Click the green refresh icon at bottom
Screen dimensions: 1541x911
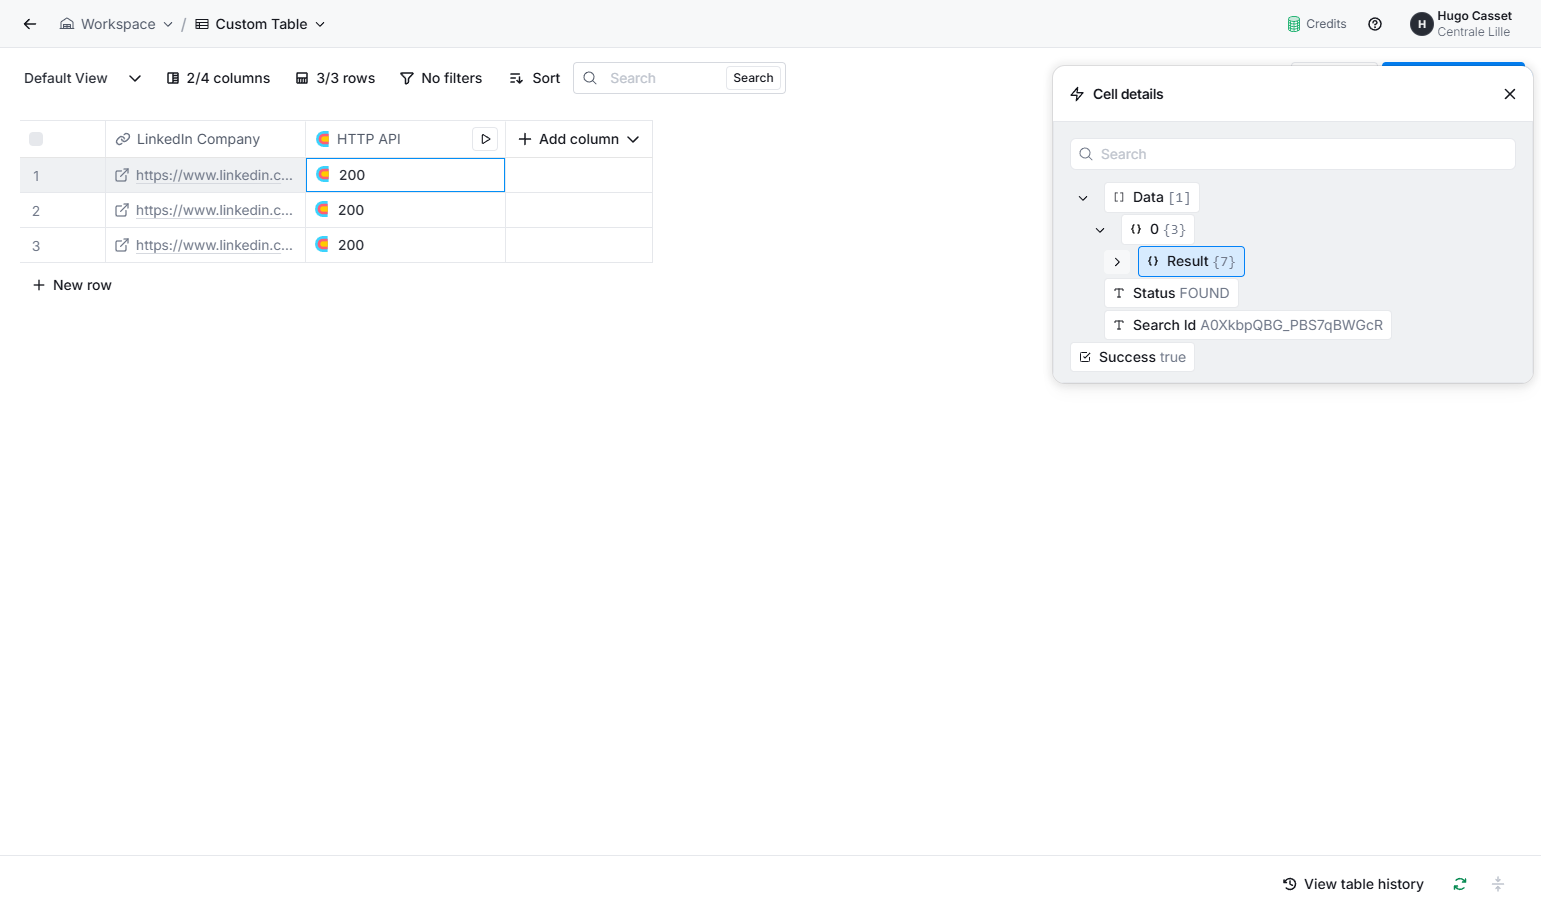point(1460,884)
